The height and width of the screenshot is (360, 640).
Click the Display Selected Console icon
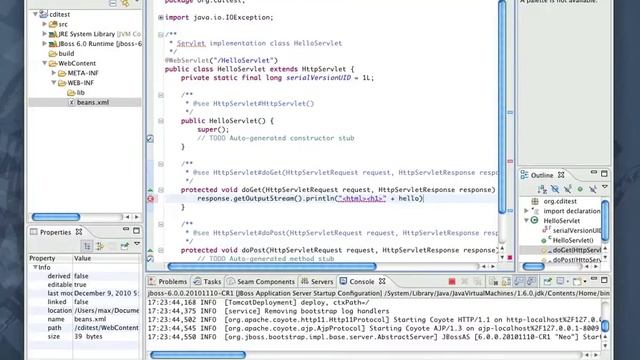pos(560,281)
